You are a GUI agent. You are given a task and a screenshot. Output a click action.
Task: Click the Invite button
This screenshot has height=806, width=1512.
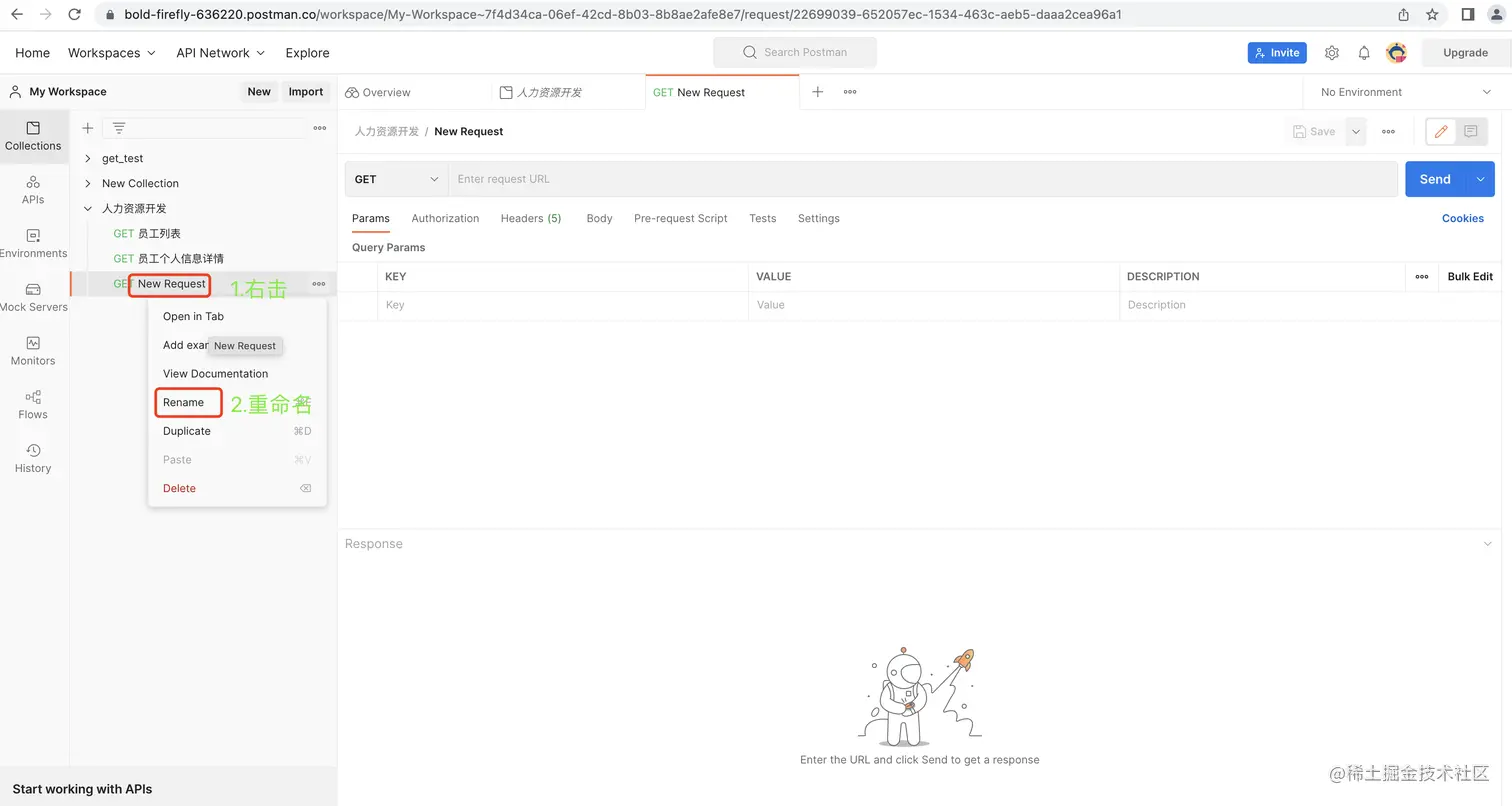[1277, 53]
